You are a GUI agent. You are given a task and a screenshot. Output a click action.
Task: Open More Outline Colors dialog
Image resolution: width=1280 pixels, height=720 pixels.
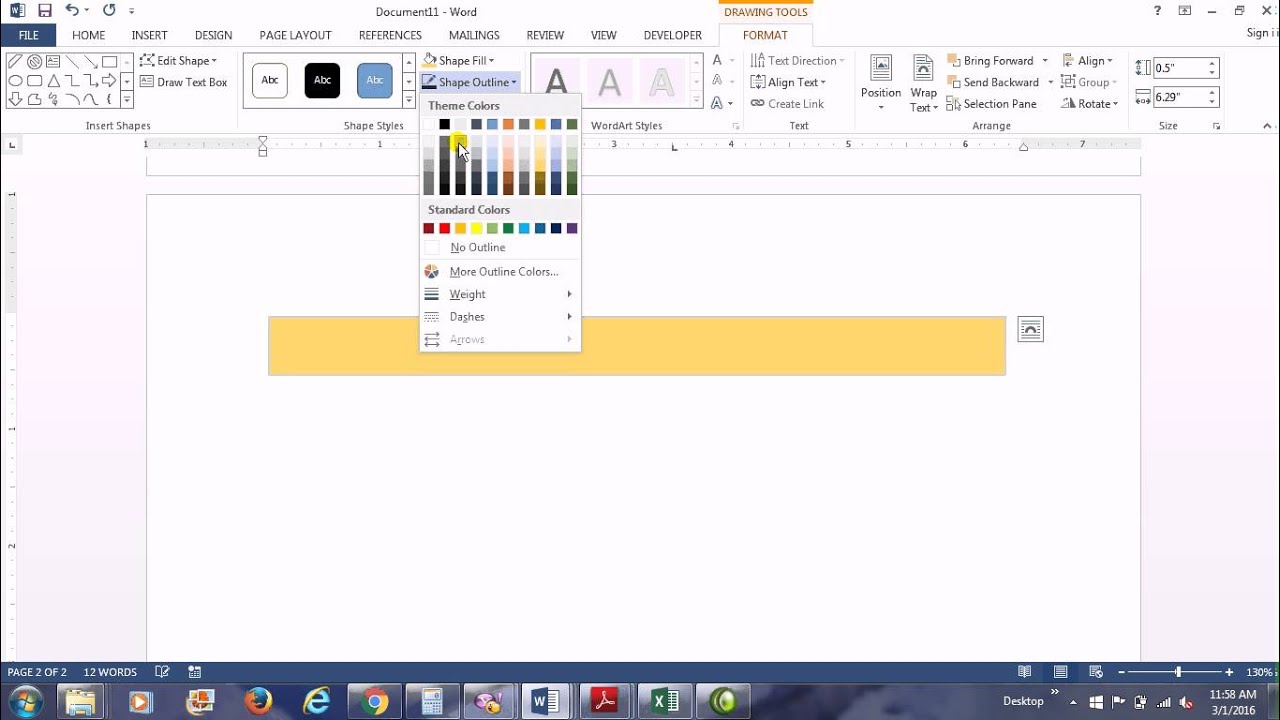point(500,272)
